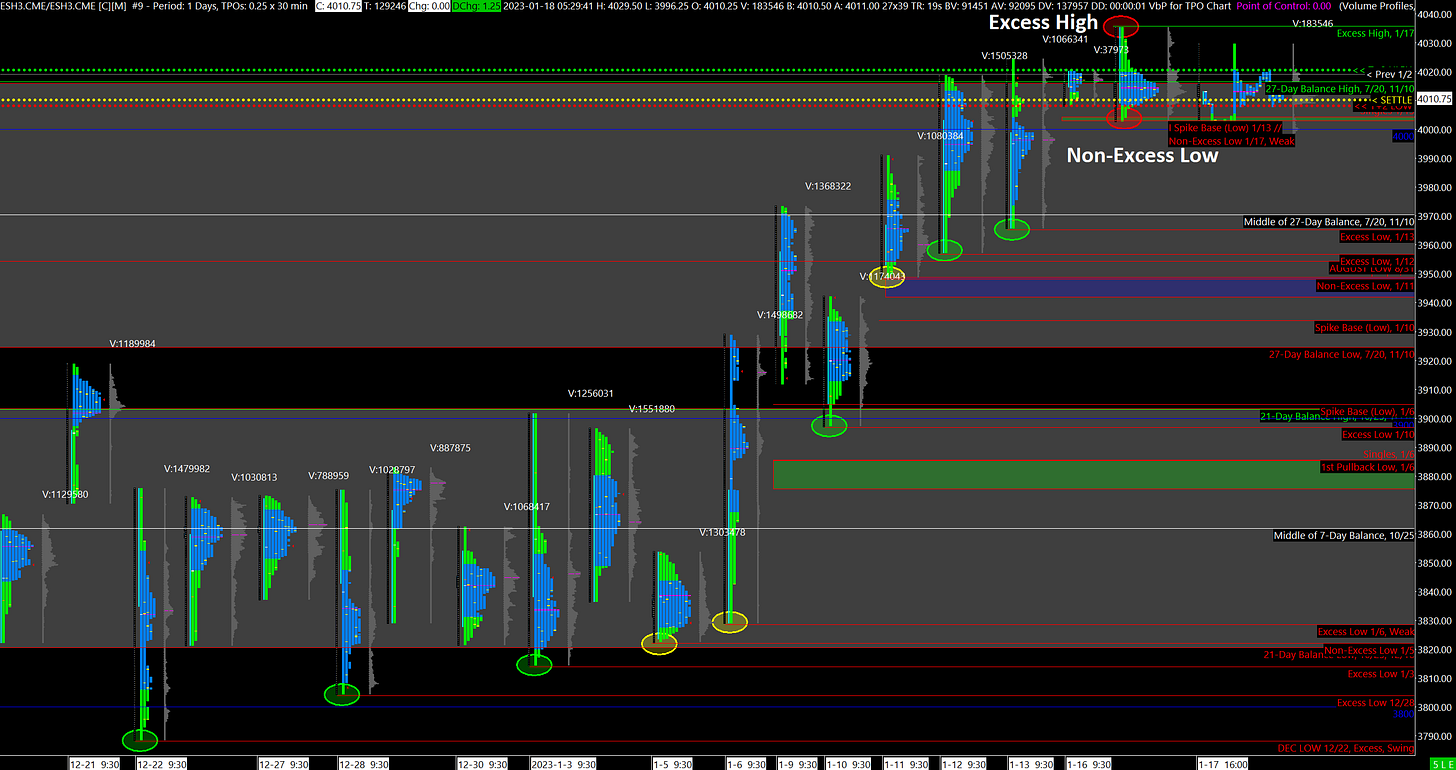Viewport: 1456px width, 770px height.
Task: Click the 'V:1066341' volume label
Action: click(1065, 39)
